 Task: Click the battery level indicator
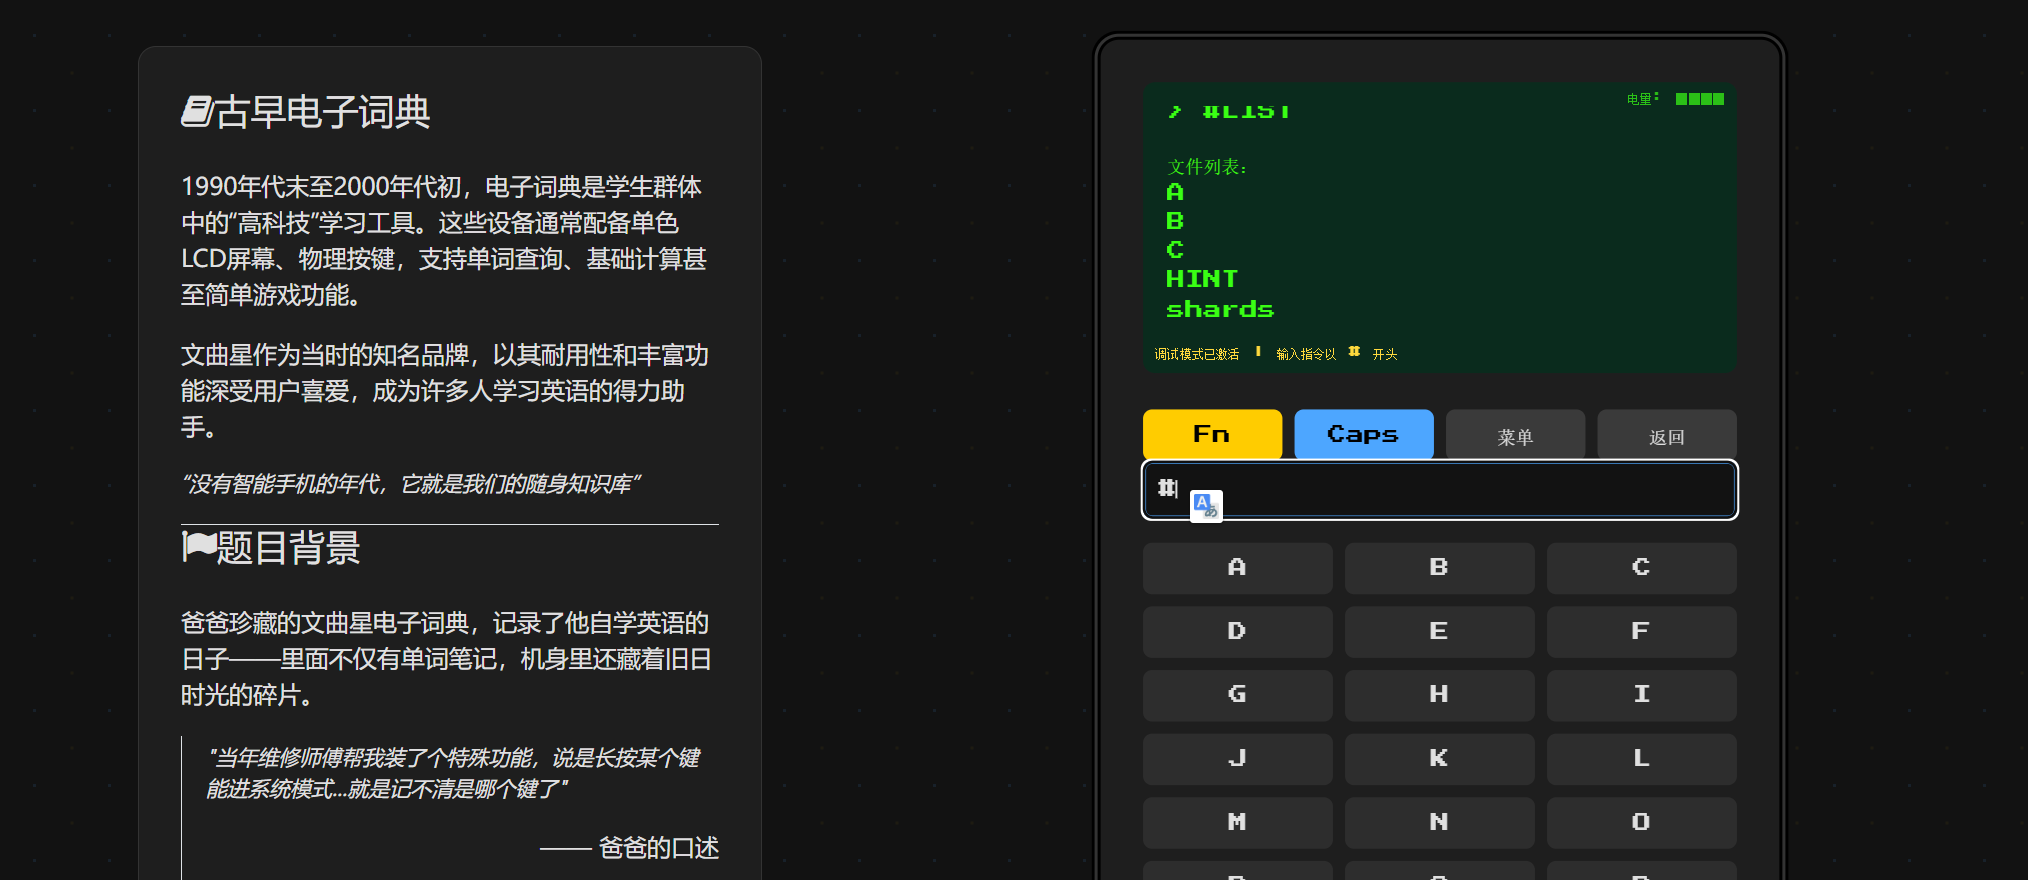point(1699,99)
